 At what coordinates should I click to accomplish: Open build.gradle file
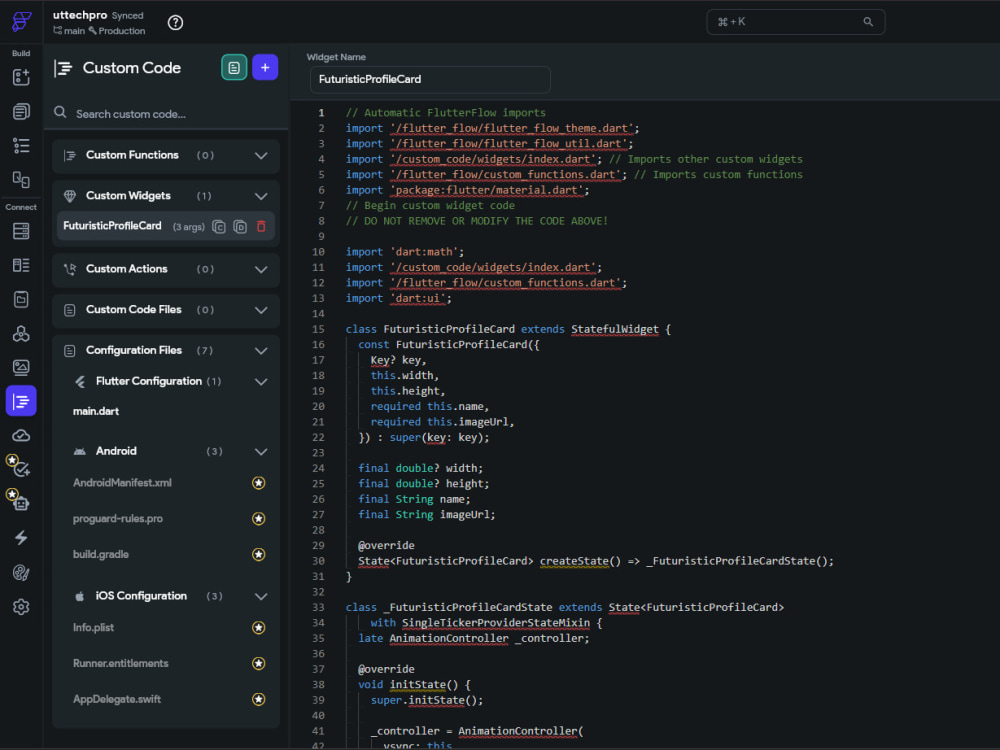(101, 554)
